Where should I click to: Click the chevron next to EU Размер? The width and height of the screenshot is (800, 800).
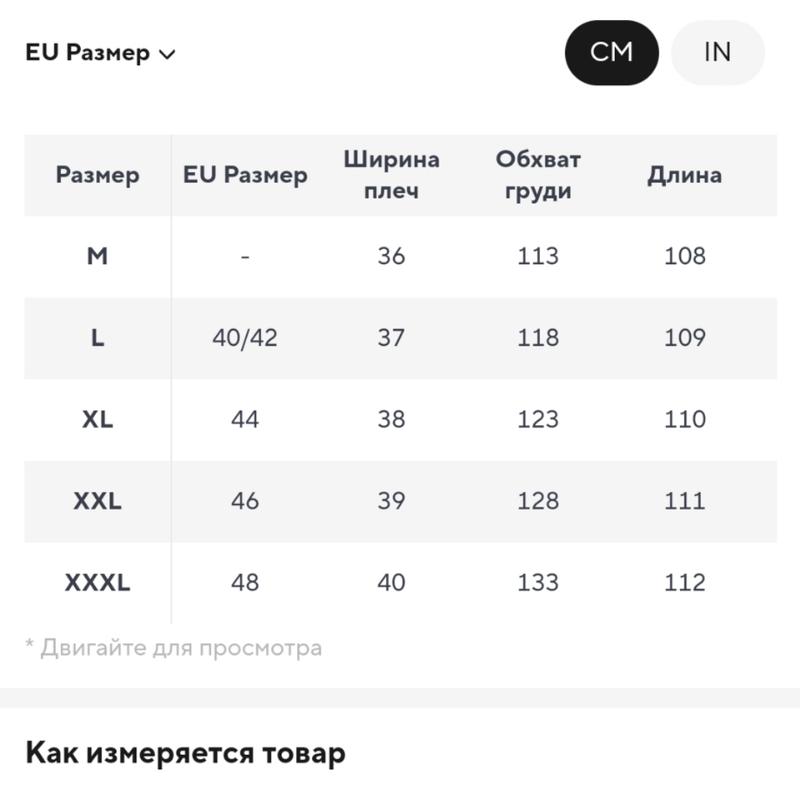click(x=167, y=54)
